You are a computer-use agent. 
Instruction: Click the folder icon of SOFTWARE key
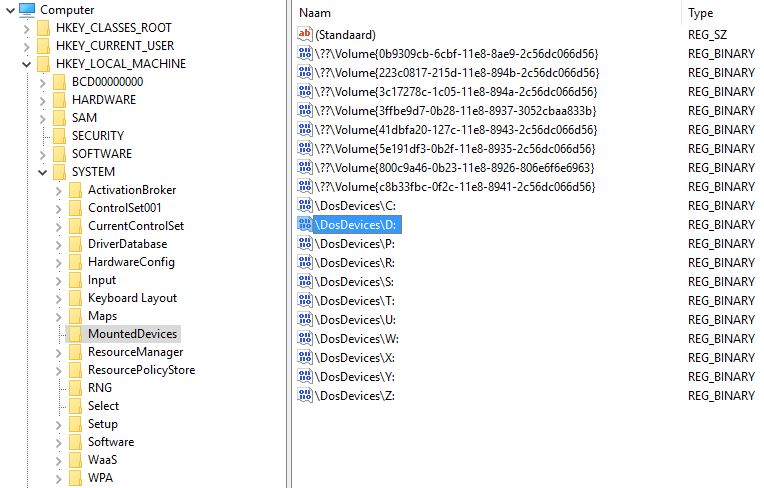coord(59,154)
